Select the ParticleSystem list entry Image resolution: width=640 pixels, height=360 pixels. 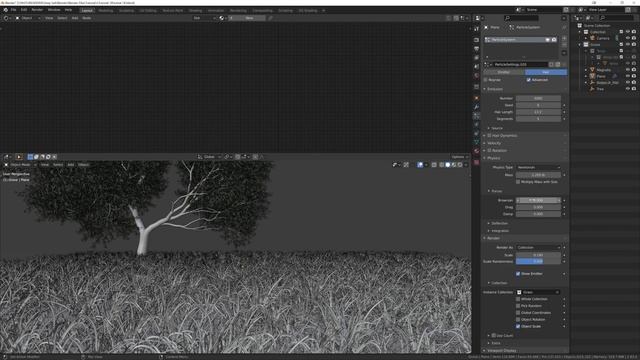(x=520, y=40)
